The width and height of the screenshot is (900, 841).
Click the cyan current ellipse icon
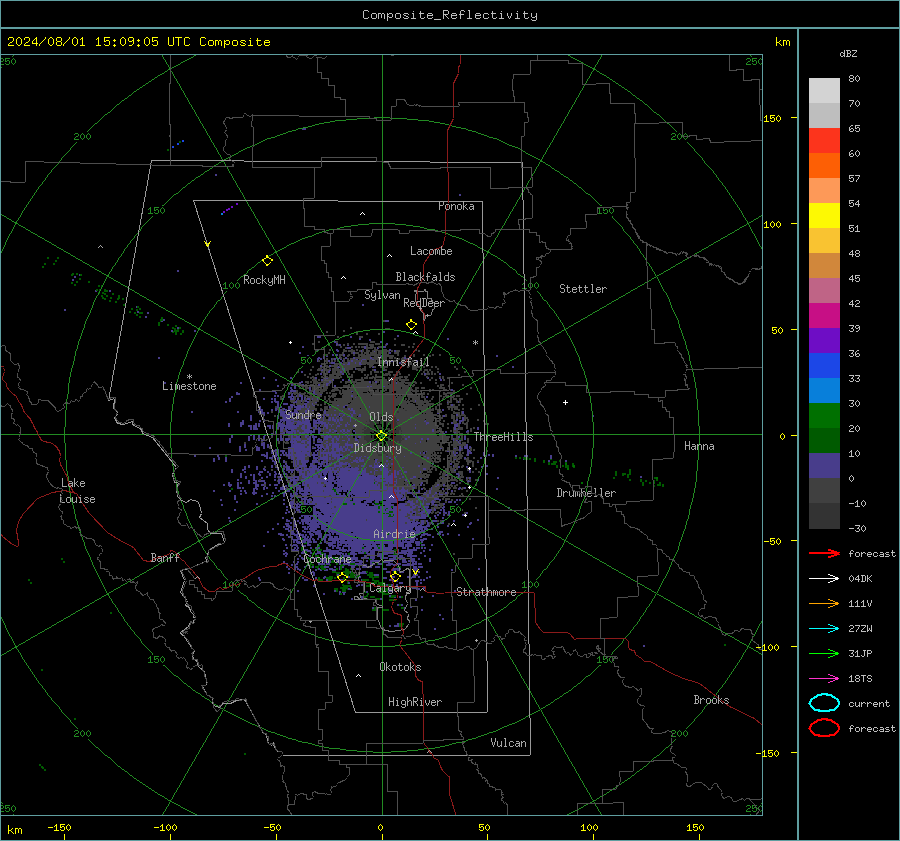(824, 703)
